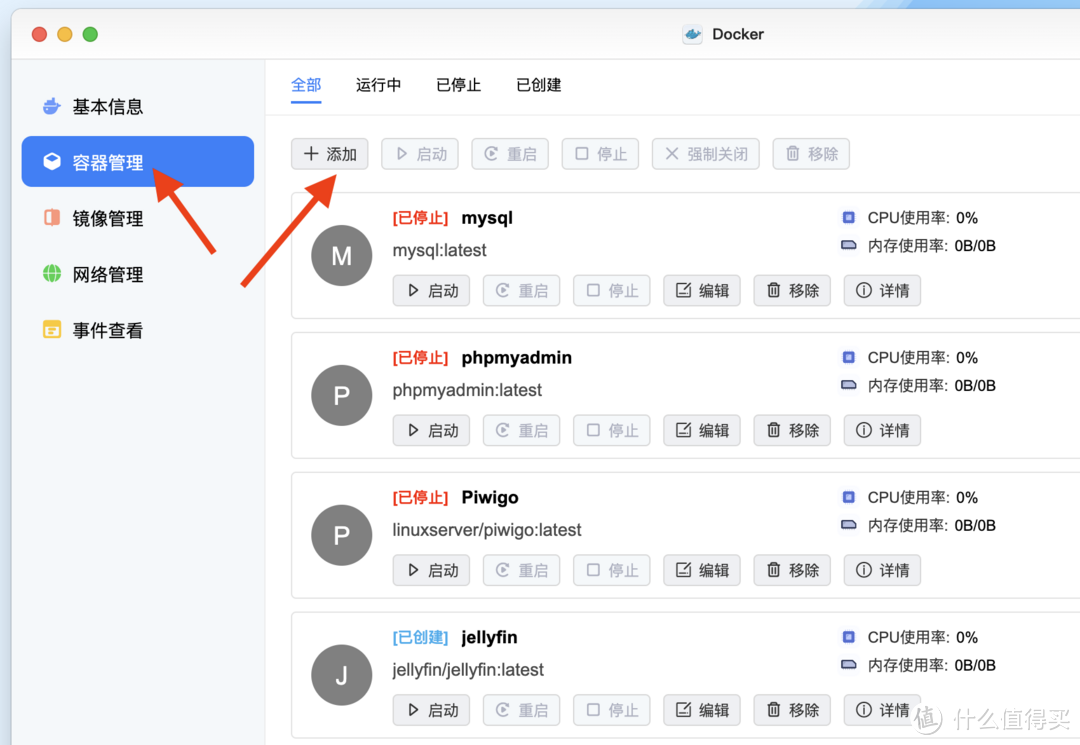Click the top toolbar 重启 button
Image resolution: width=1080 pixels, height=745 pixels.
pyautogui.click(x=510, y=154)
